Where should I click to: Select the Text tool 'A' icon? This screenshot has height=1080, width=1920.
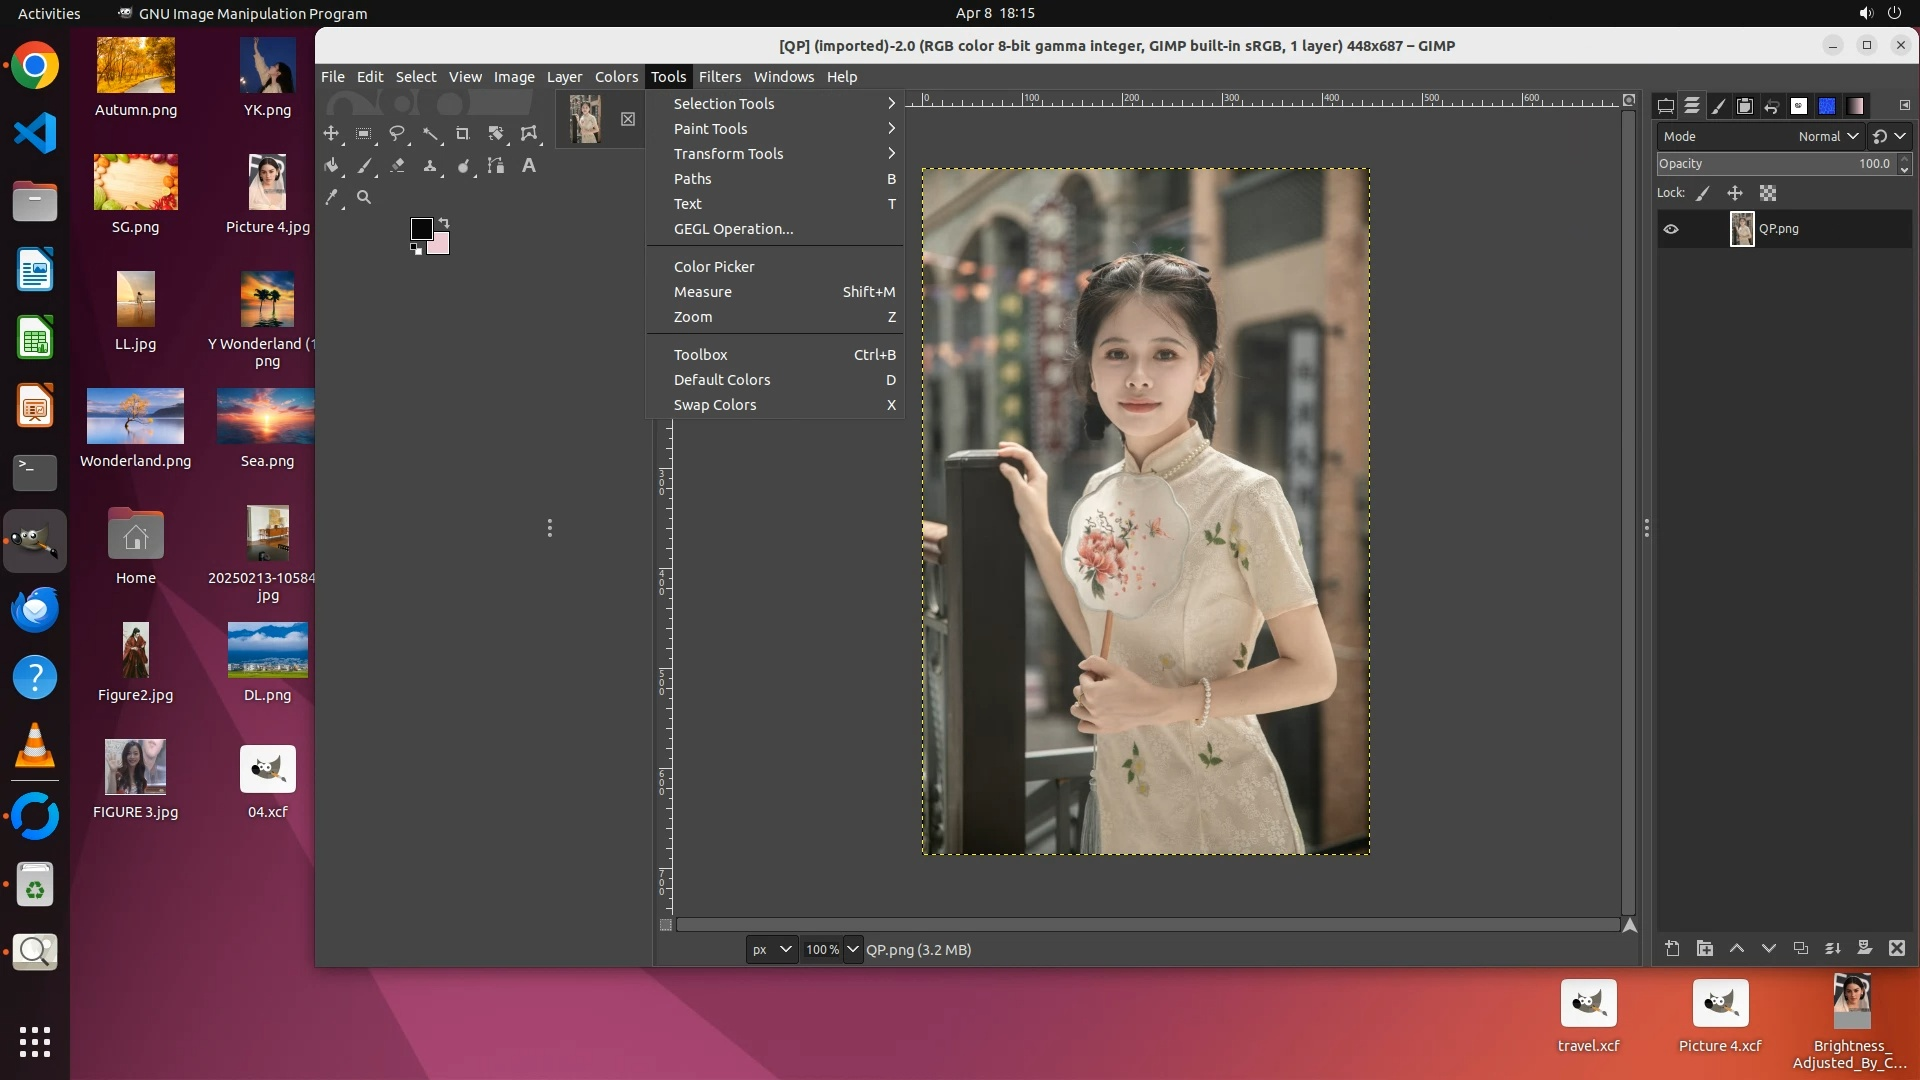point(529,166)
